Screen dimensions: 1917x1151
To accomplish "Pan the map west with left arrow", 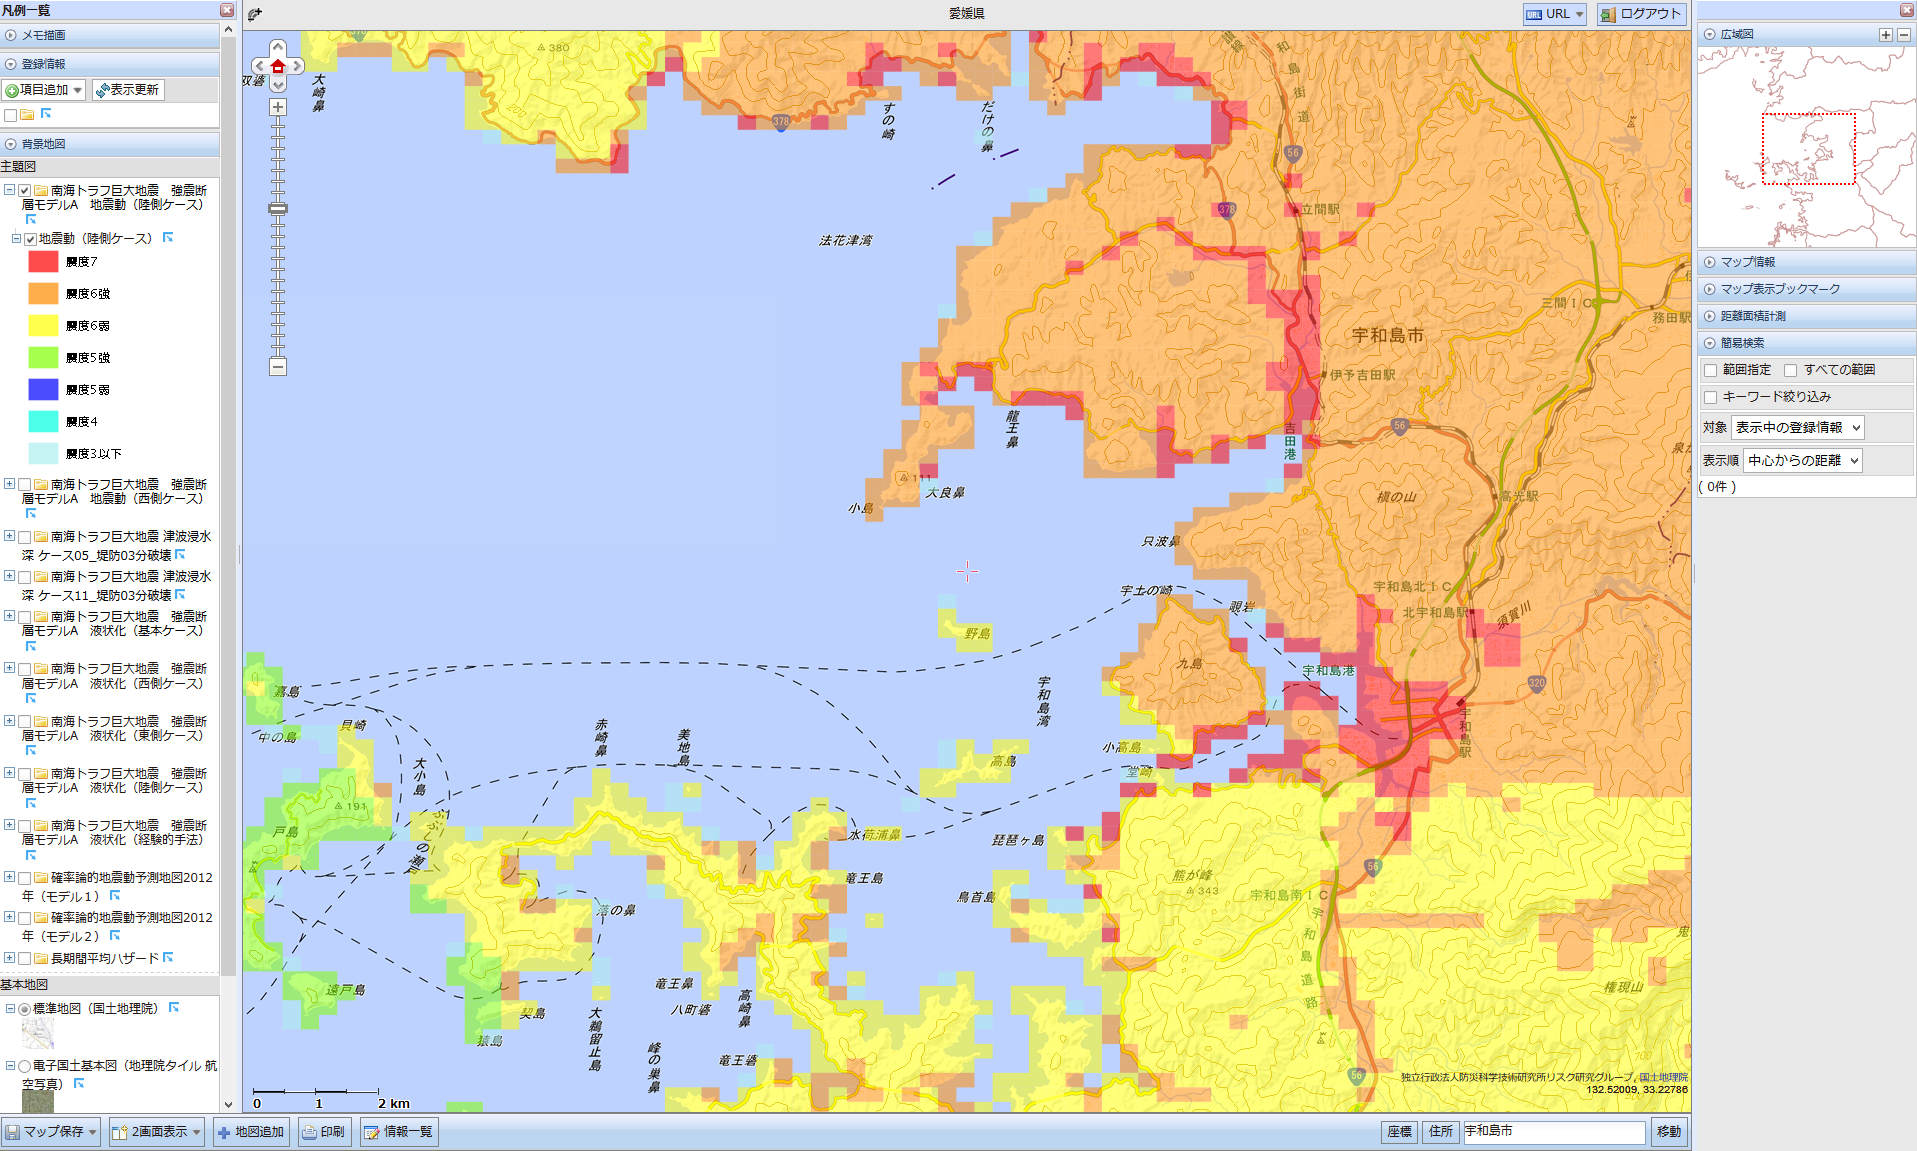I will point(260,66).
